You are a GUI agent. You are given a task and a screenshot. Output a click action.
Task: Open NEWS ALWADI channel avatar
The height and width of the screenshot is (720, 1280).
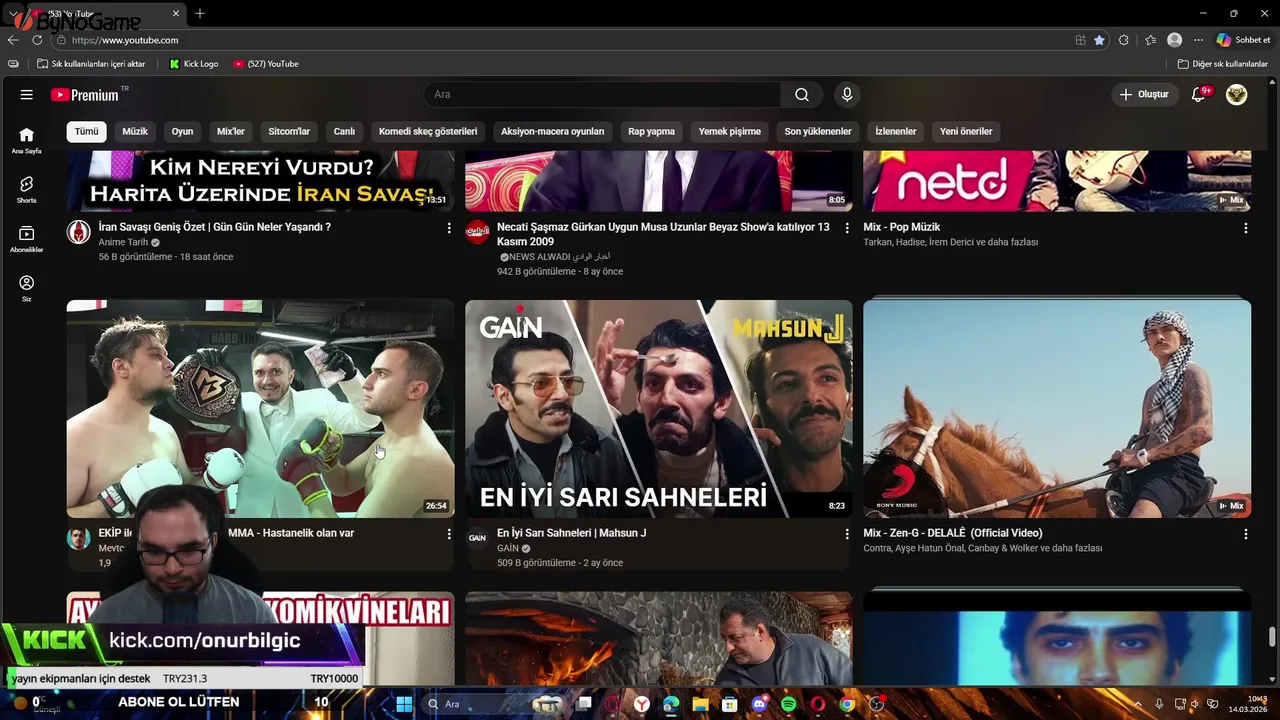[477, 232]
